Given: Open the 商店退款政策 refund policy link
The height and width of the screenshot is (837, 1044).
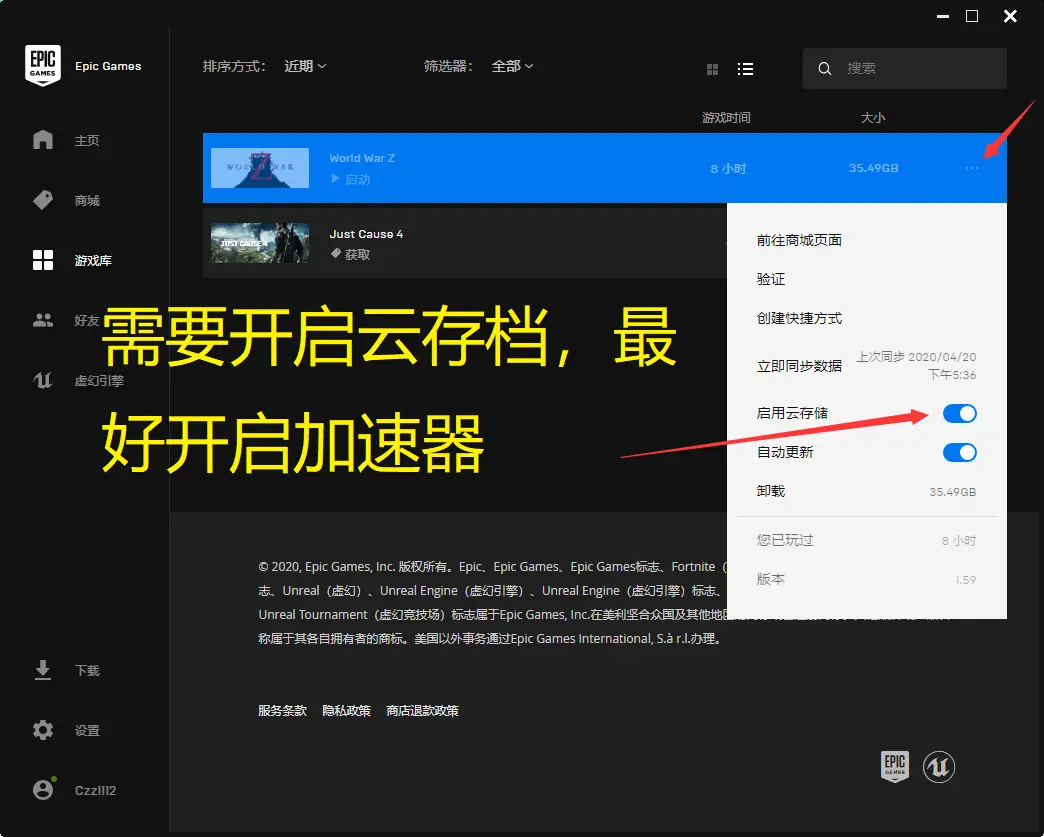Looking at the screenshot, I should (422, 710).
